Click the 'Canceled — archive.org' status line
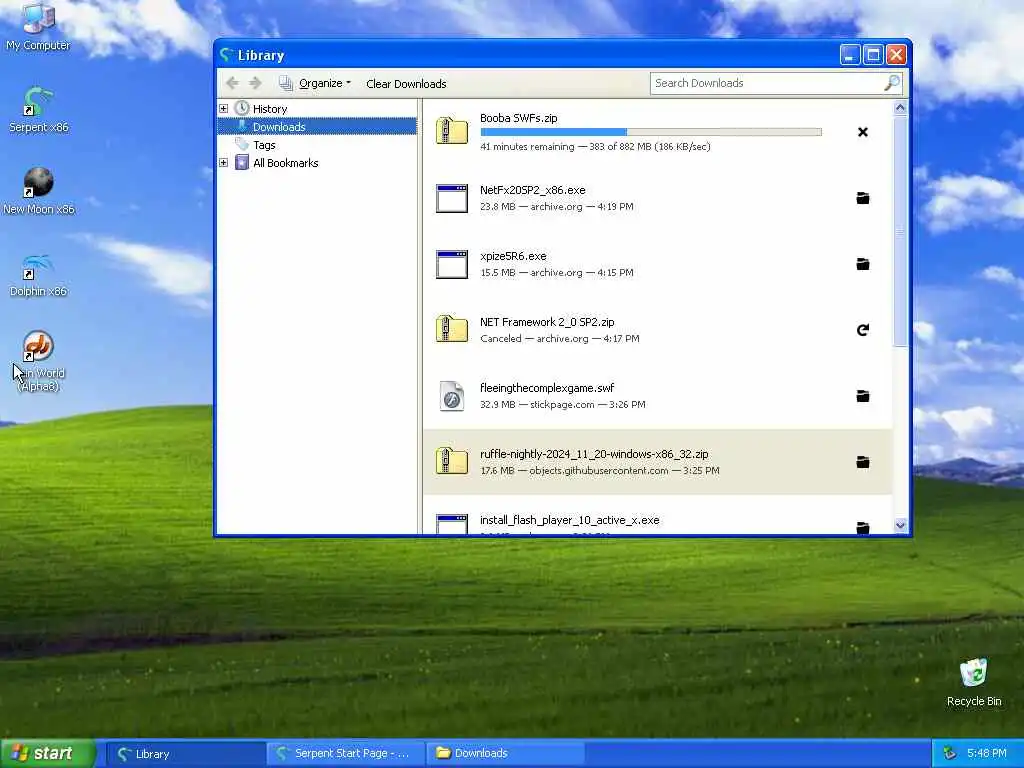This screenshot has height=768, width=1024. [x=560, y=338]
